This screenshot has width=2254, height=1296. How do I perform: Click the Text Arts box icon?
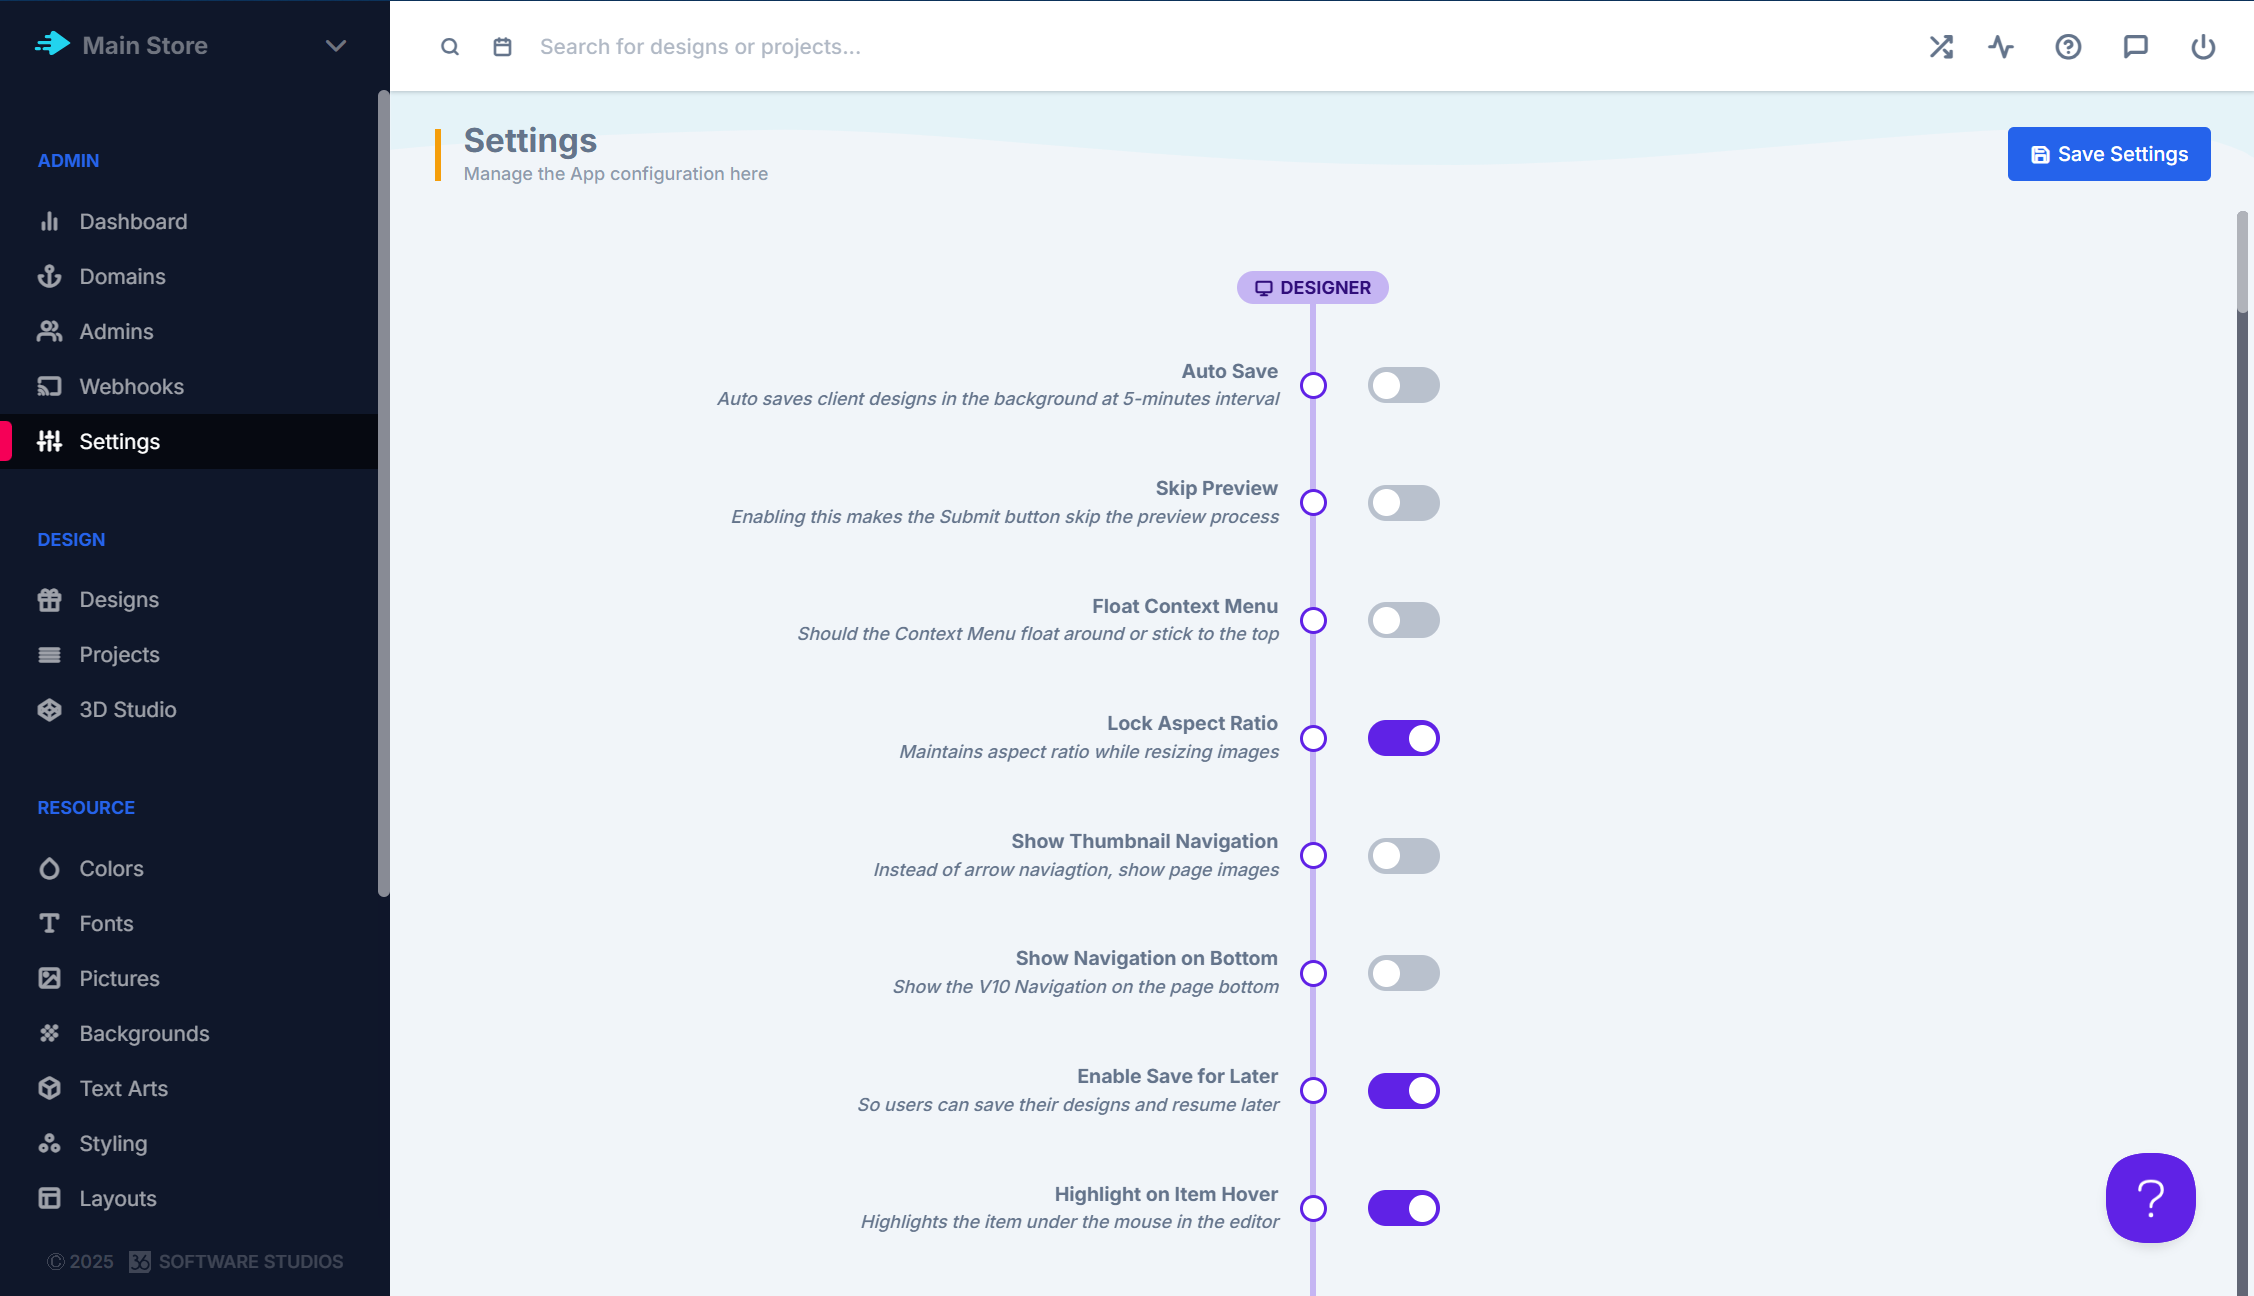coord(49,1088)
